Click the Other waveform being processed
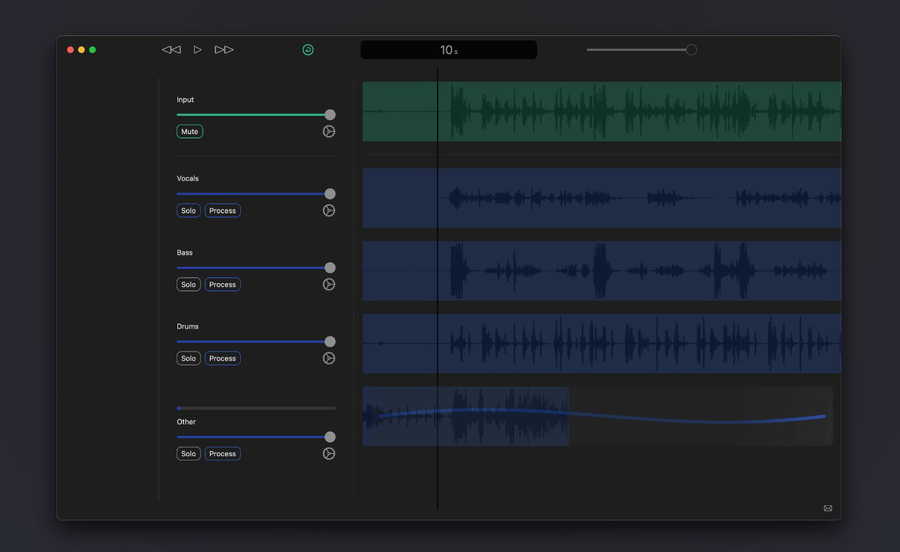The height and width of the screenshot is (552, 900). click(598, 417)
